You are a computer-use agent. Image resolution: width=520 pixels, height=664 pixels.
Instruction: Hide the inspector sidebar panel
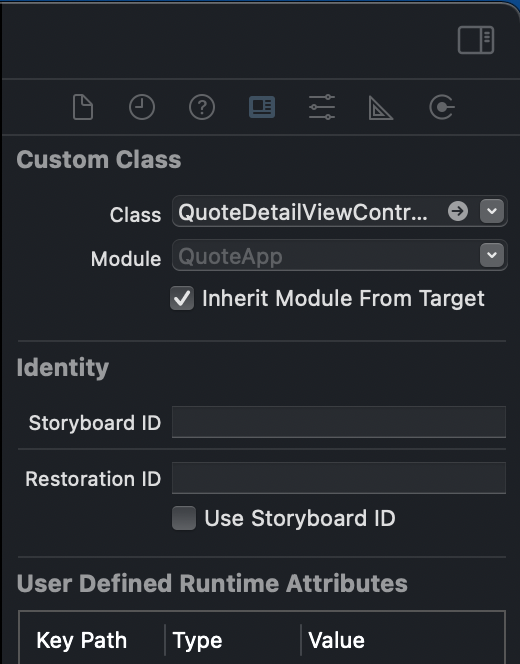[476, 40]
